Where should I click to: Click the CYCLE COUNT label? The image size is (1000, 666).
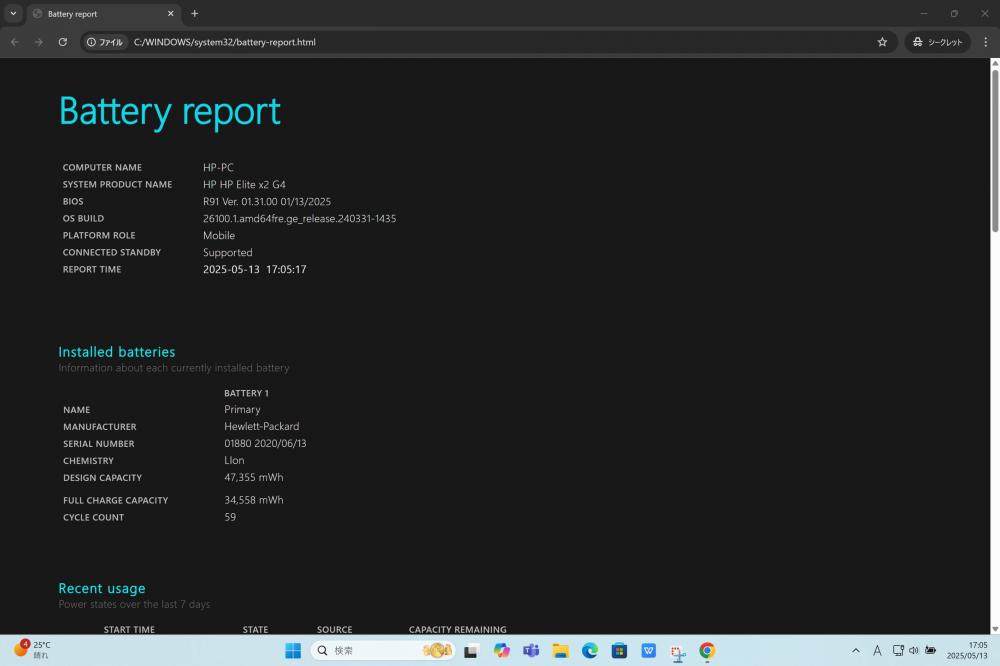[x=94, y=517]
